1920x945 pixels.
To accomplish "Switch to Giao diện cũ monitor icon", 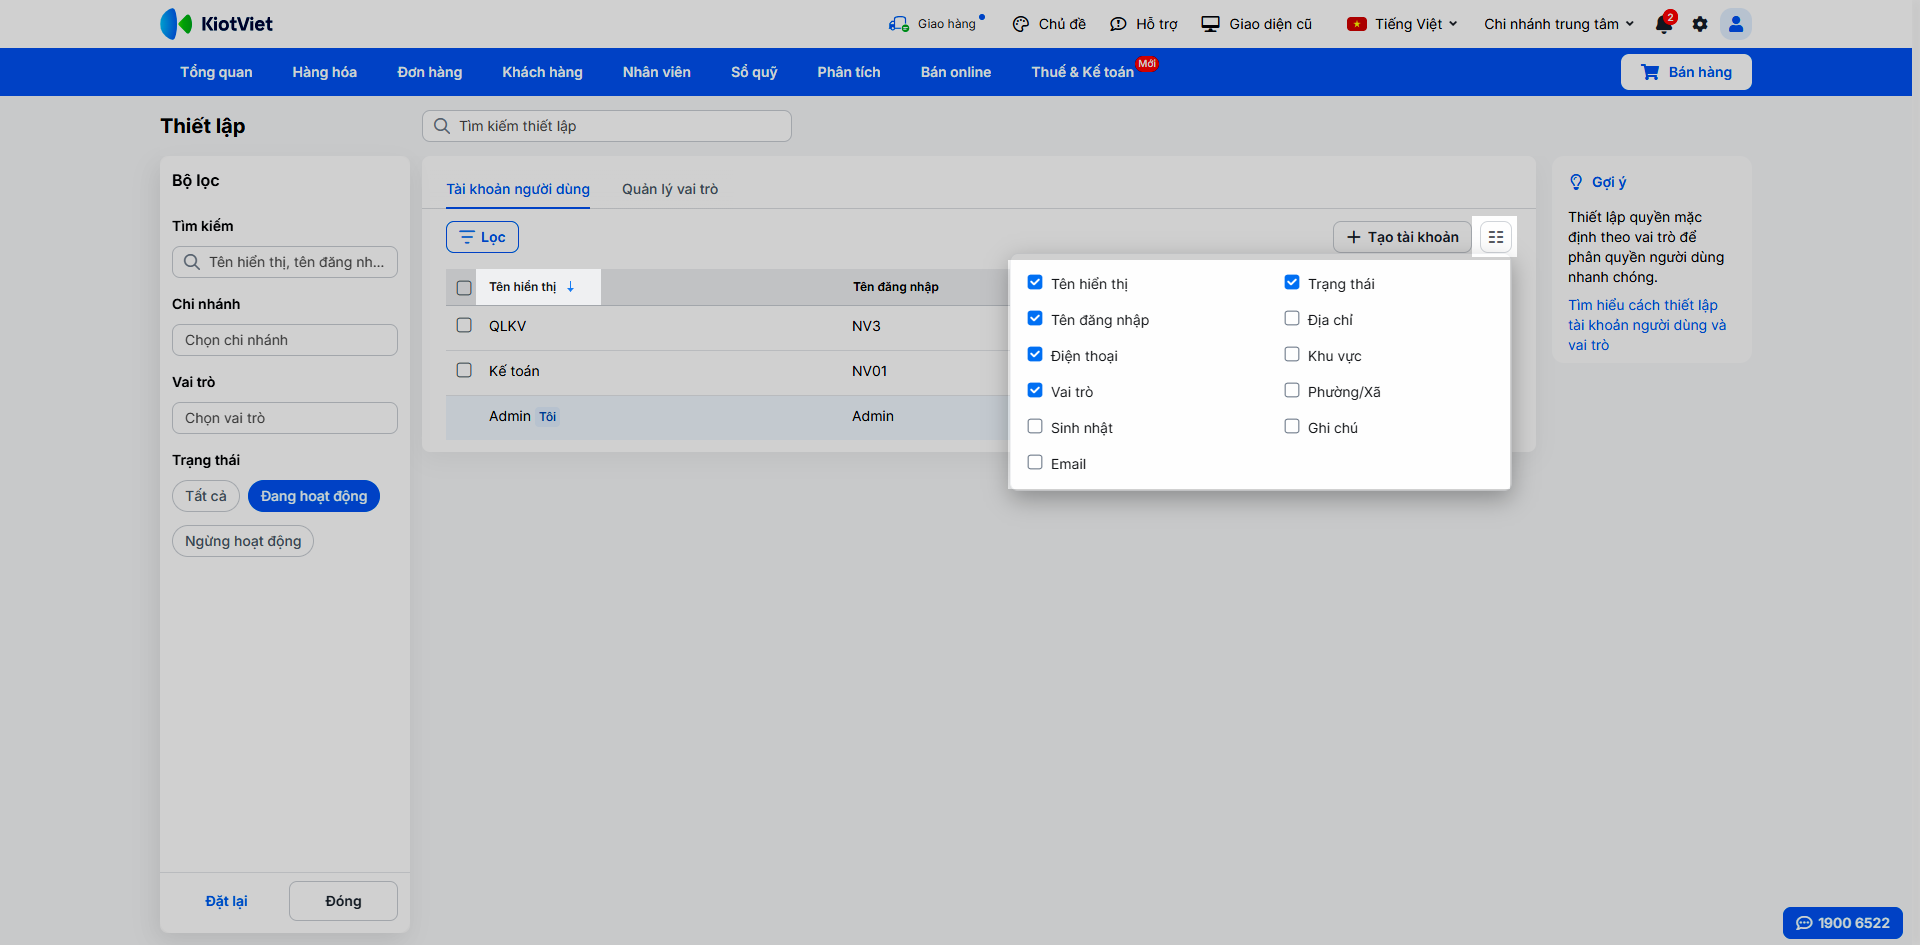I will pyautogui.click(x=1210, y=24).
